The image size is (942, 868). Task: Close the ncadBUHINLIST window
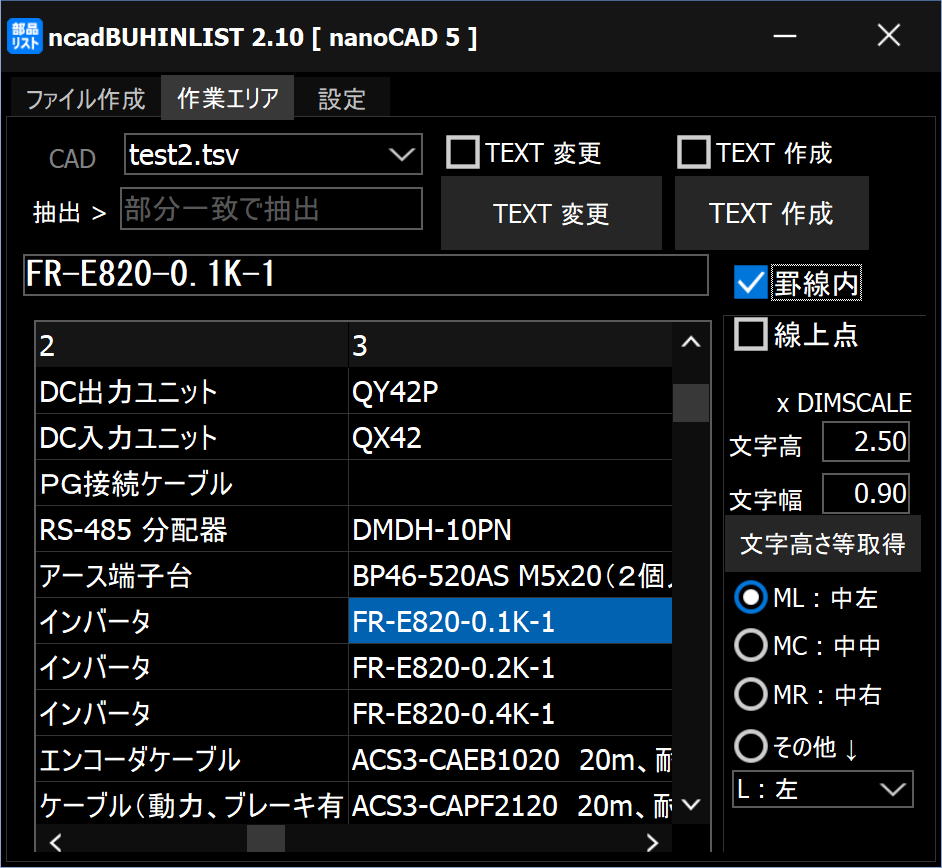pos(888,37)
